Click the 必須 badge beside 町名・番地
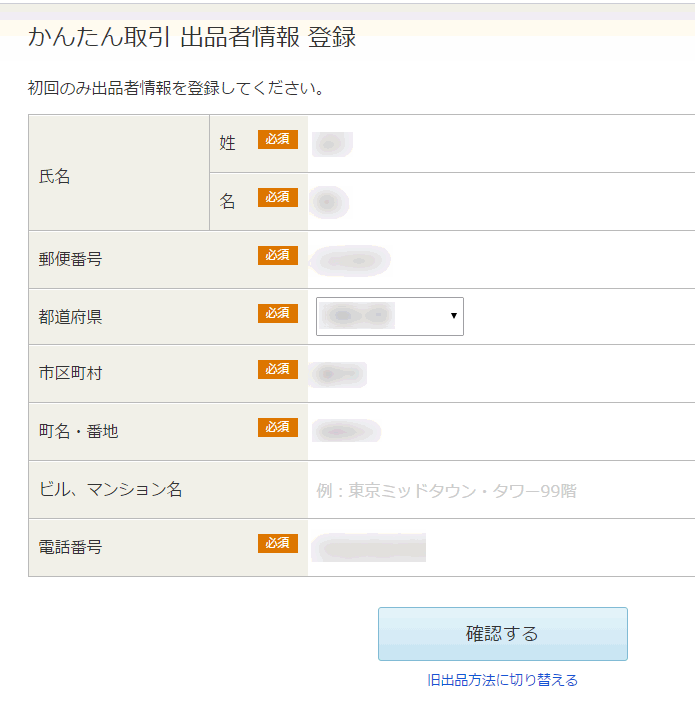This screenshot has height=711, width=695. pos(277,428)
